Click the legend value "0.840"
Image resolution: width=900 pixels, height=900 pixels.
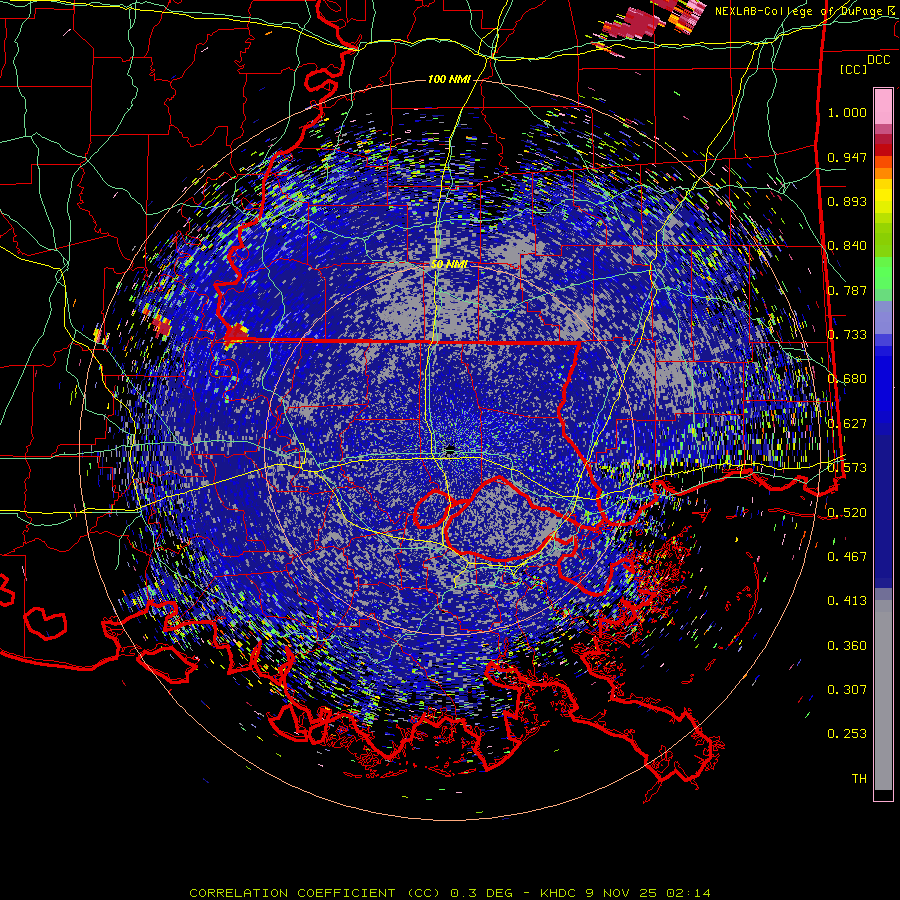[x=847, y=246]
